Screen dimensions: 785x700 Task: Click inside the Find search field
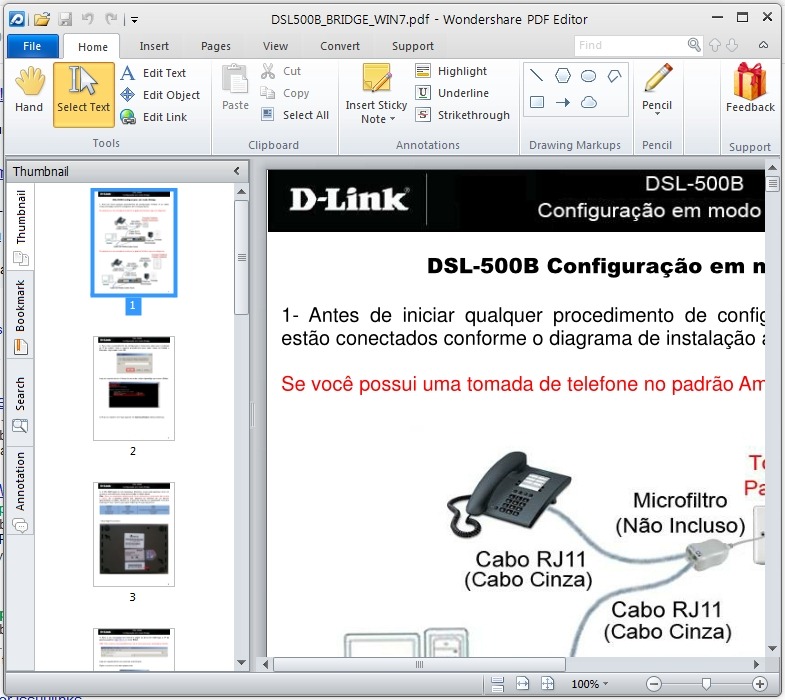pyautogui.click(x=631, y=45)
